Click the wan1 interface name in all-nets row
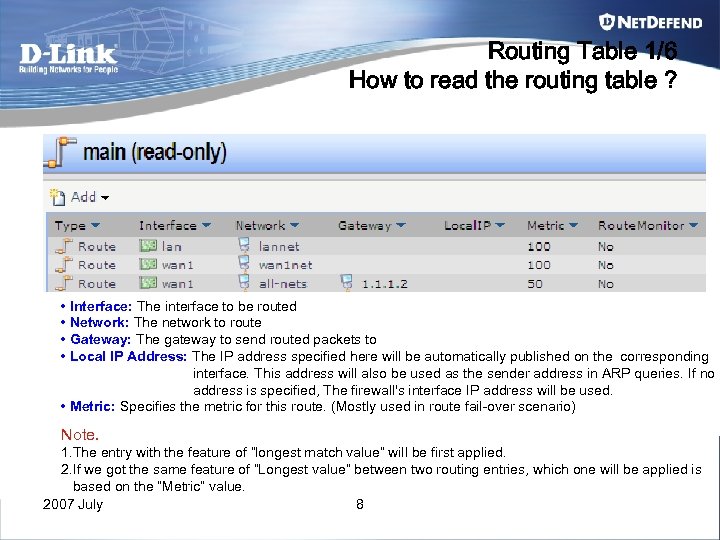Image resolution: width=720 pixels, height=540 pixels. 177,284
